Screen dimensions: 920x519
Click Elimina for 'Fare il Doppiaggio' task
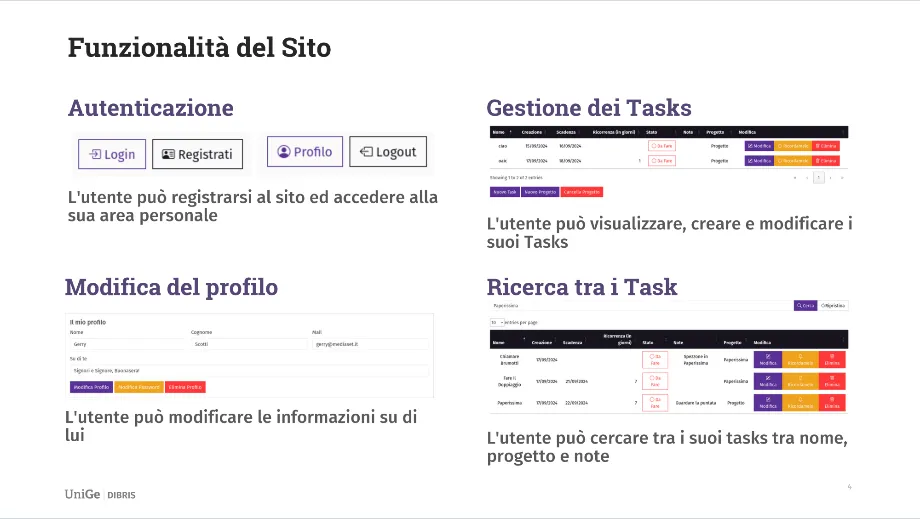tap(832, 381)
